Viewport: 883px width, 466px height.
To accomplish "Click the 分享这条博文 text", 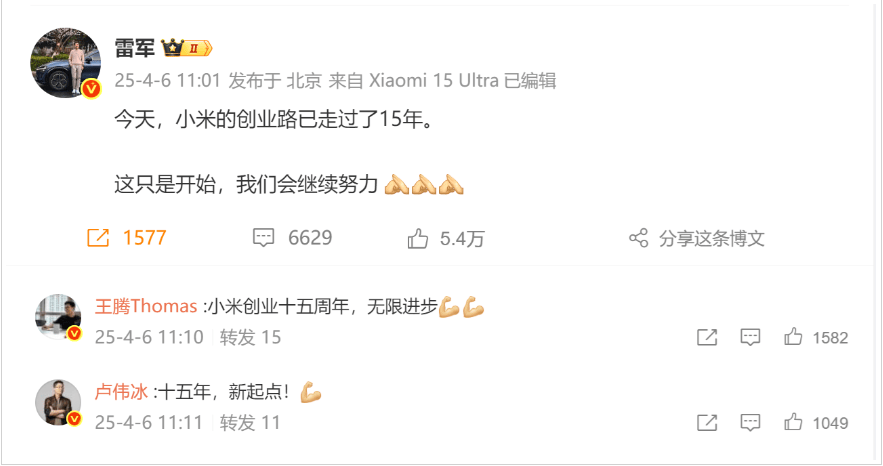I will coord(712,239).
